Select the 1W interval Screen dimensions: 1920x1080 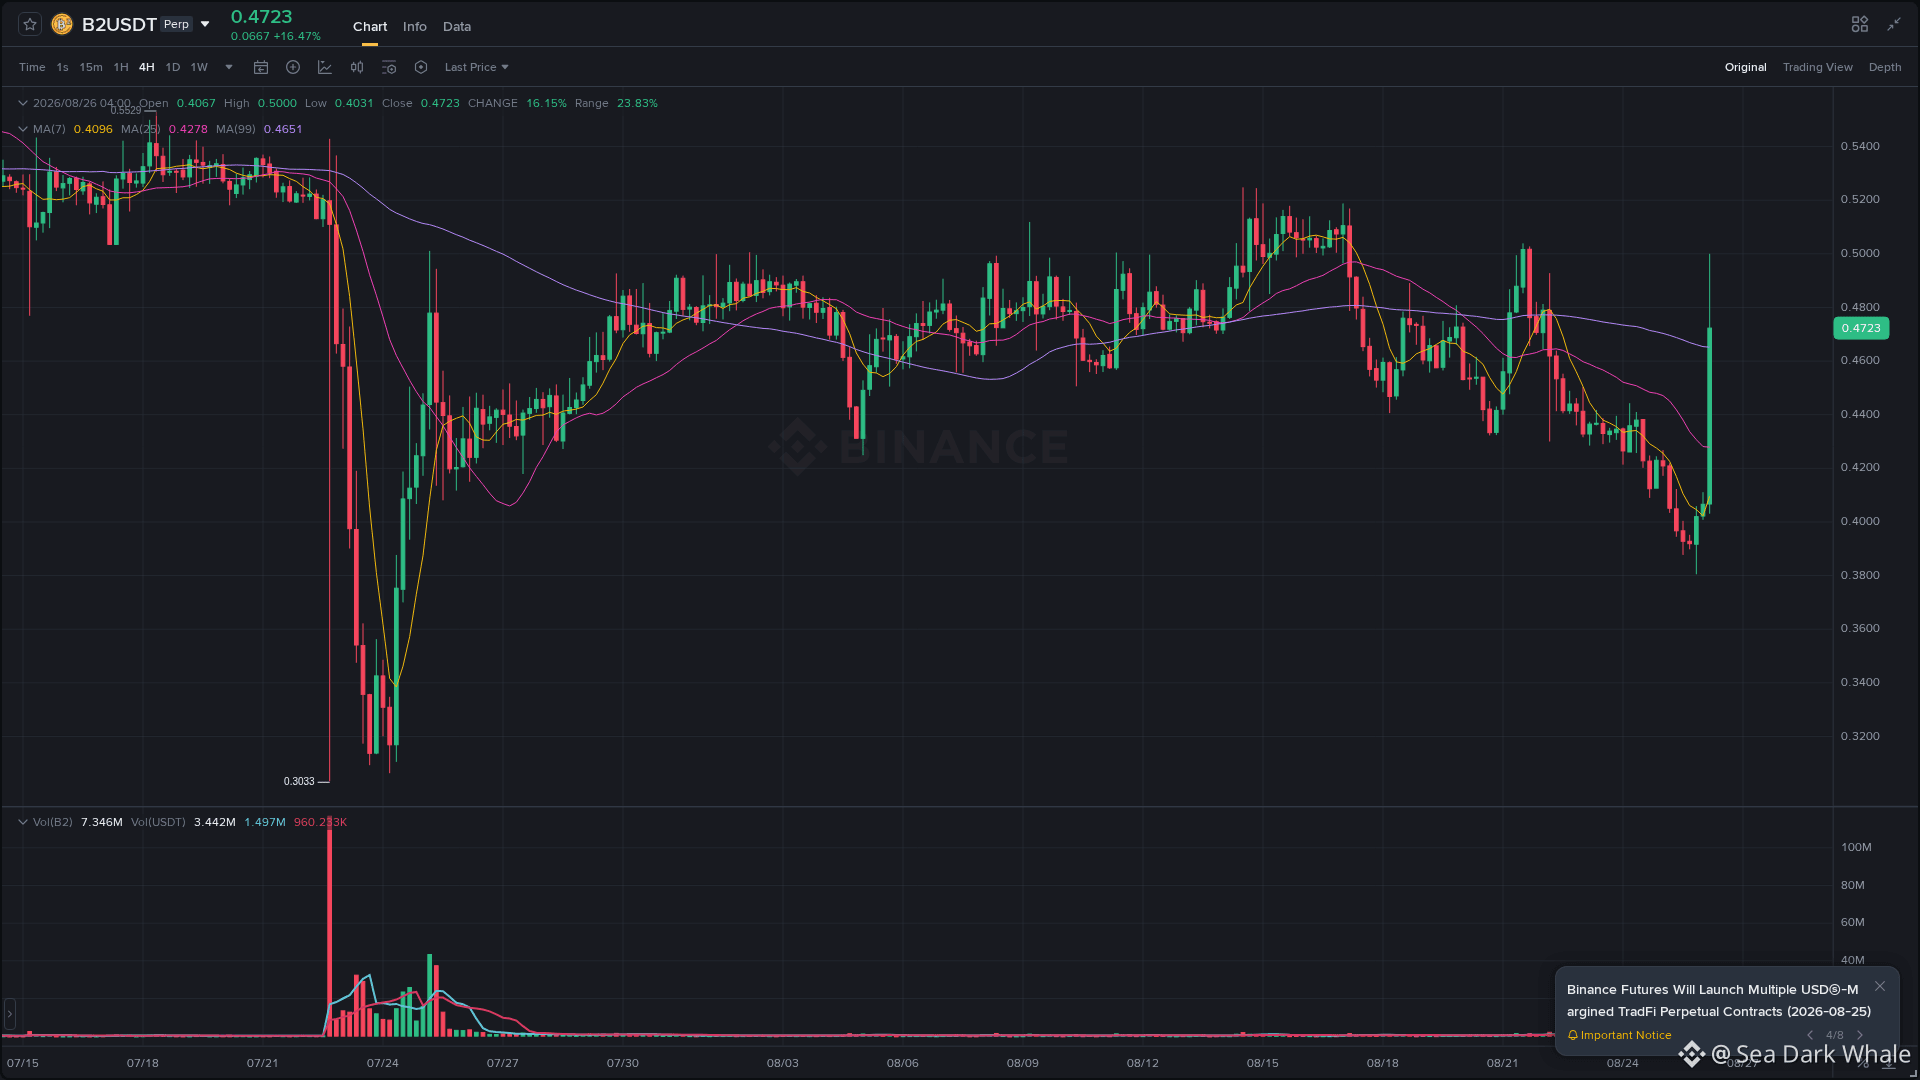coord(199,67)
